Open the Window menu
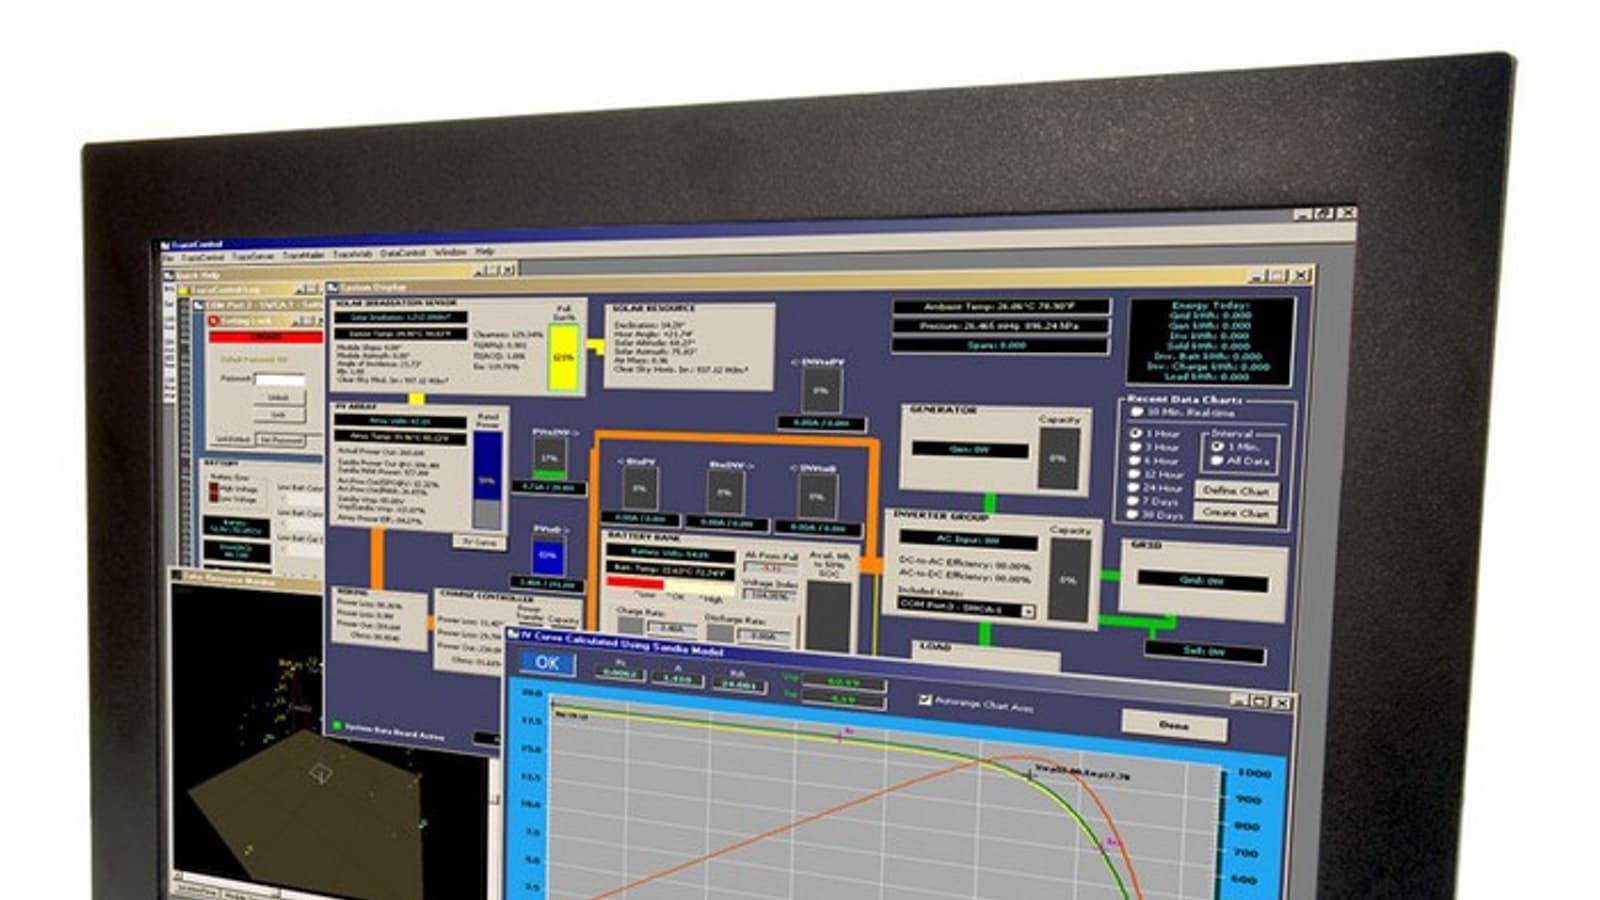Viewport: 1600px width, 900px height. (x=450, y=253)
